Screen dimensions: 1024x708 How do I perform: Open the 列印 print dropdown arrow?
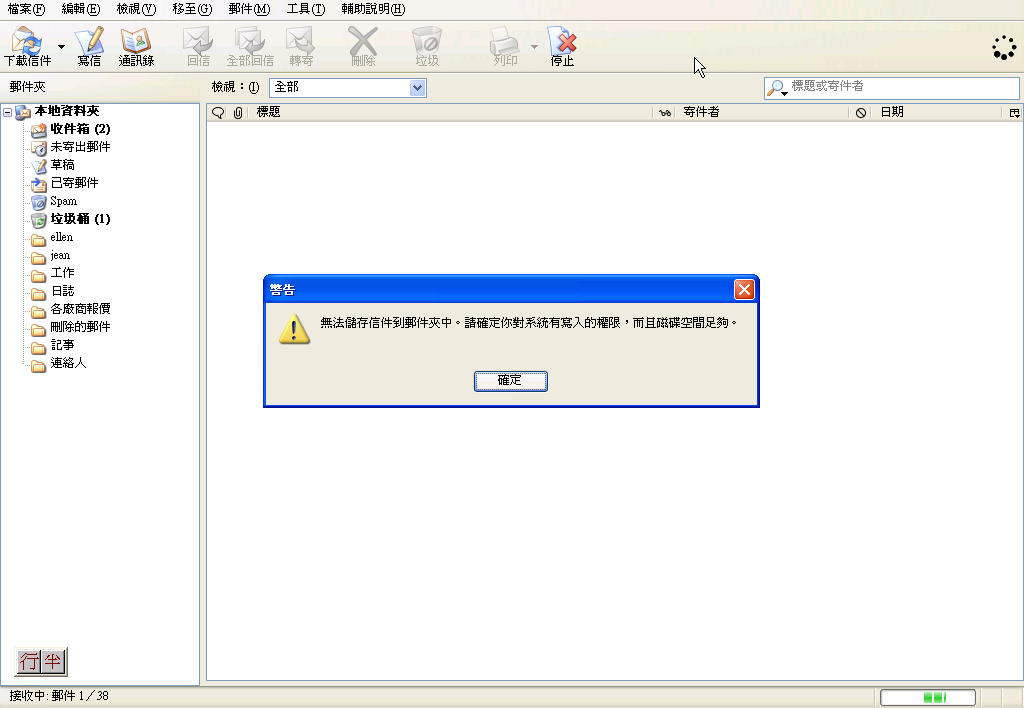click(x=534, y=46)
